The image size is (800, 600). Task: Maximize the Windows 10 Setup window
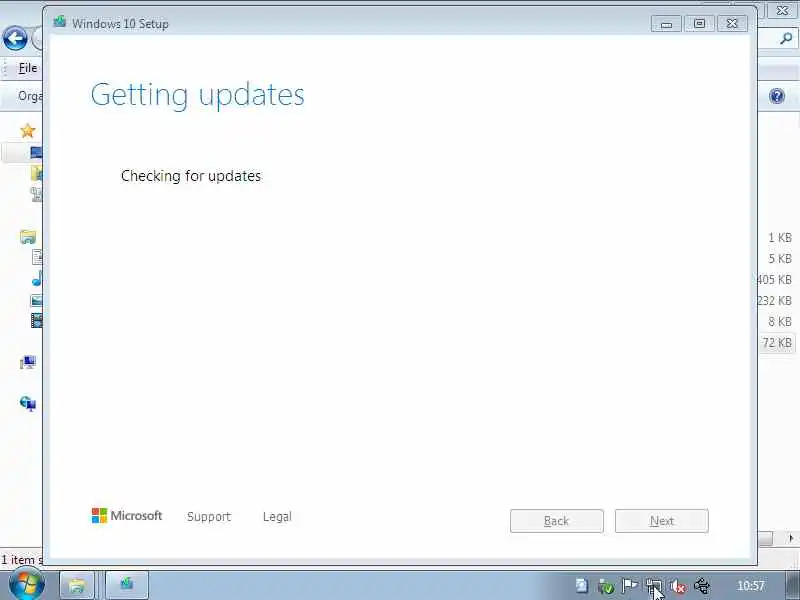tap(699, 24)
